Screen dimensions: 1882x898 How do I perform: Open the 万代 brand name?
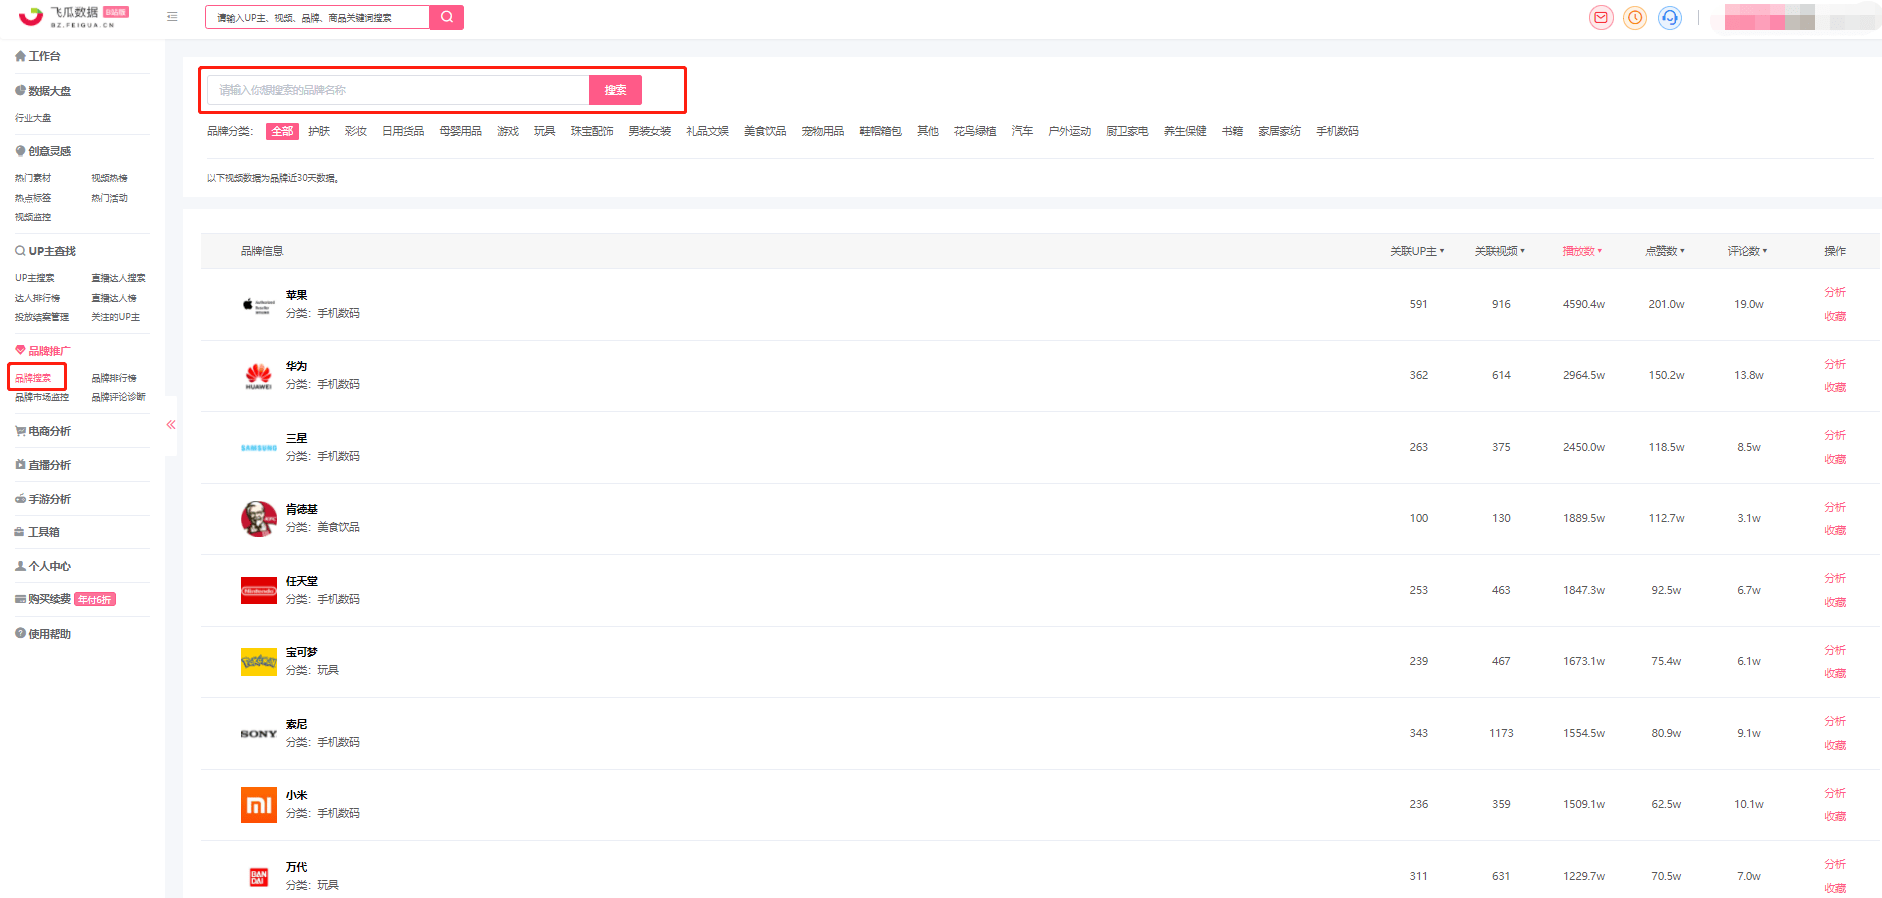[x=297, y=867]
